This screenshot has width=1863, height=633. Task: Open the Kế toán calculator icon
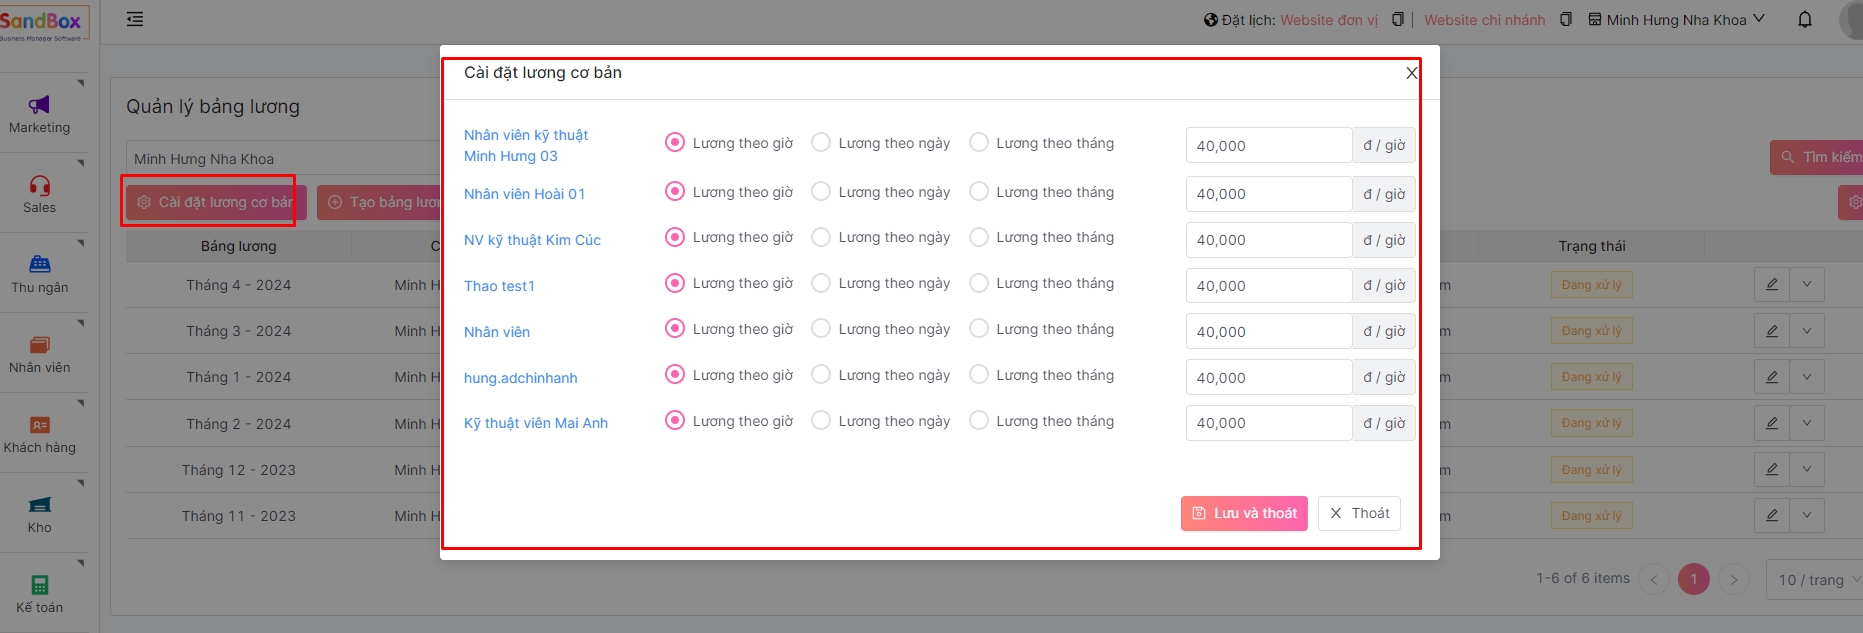[39, 585]
